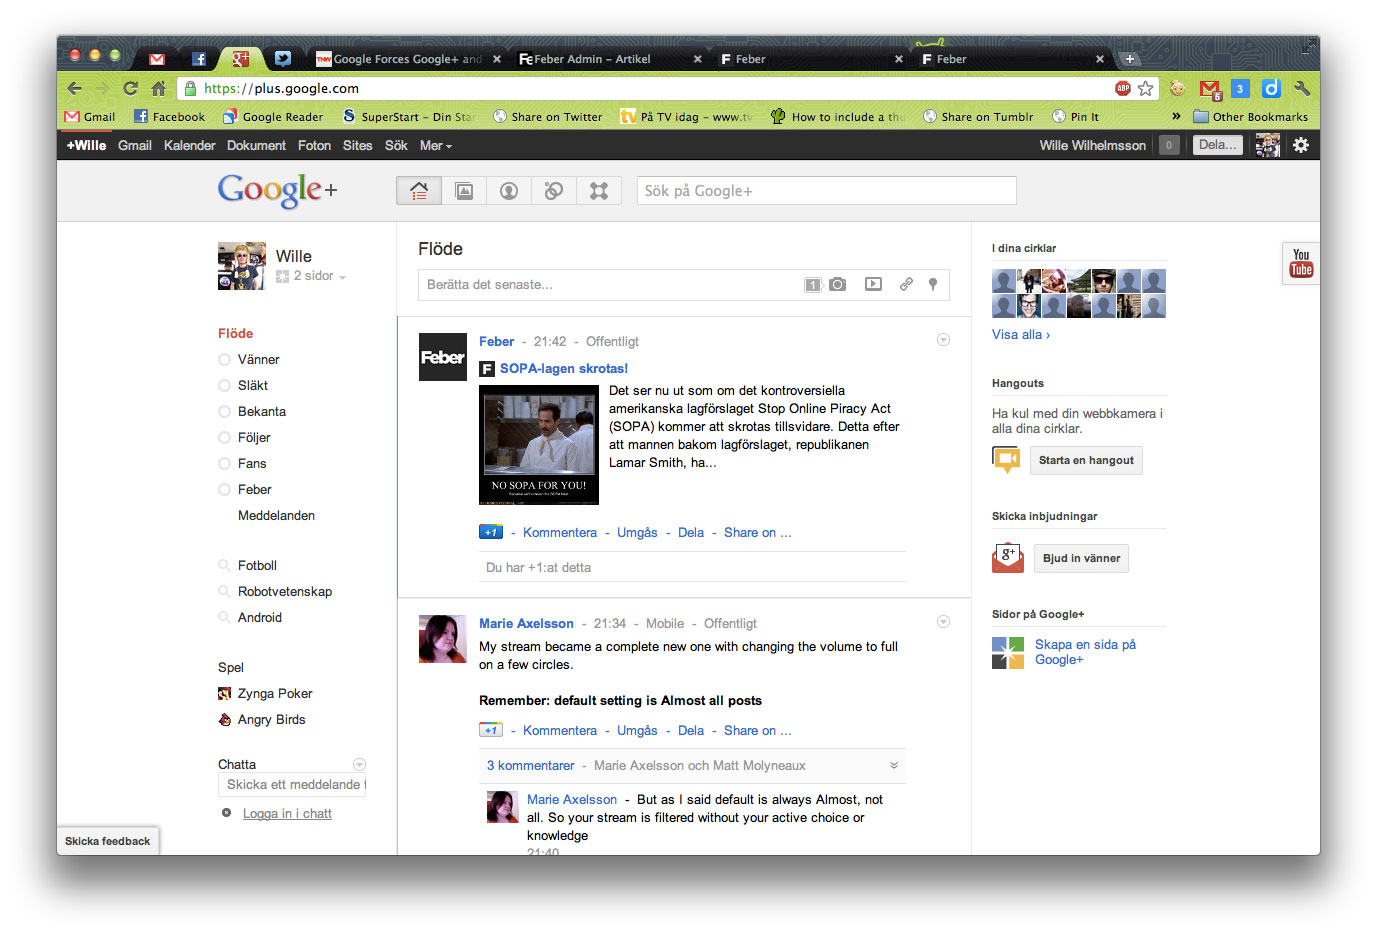Click the Dela... share box
This screenshot has height=934, width=1377.
click(1218, 145)
